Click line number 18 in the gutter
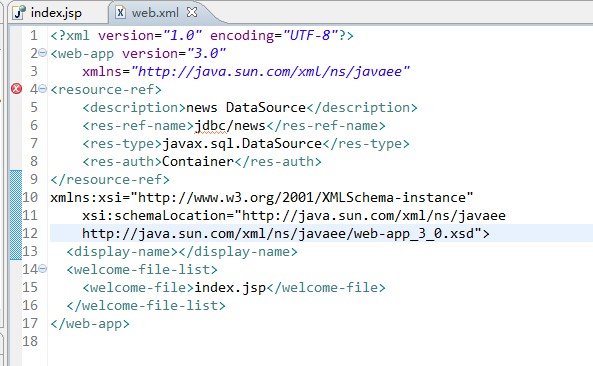This screenshot has height=366, width=593. [x=30, y=341]
